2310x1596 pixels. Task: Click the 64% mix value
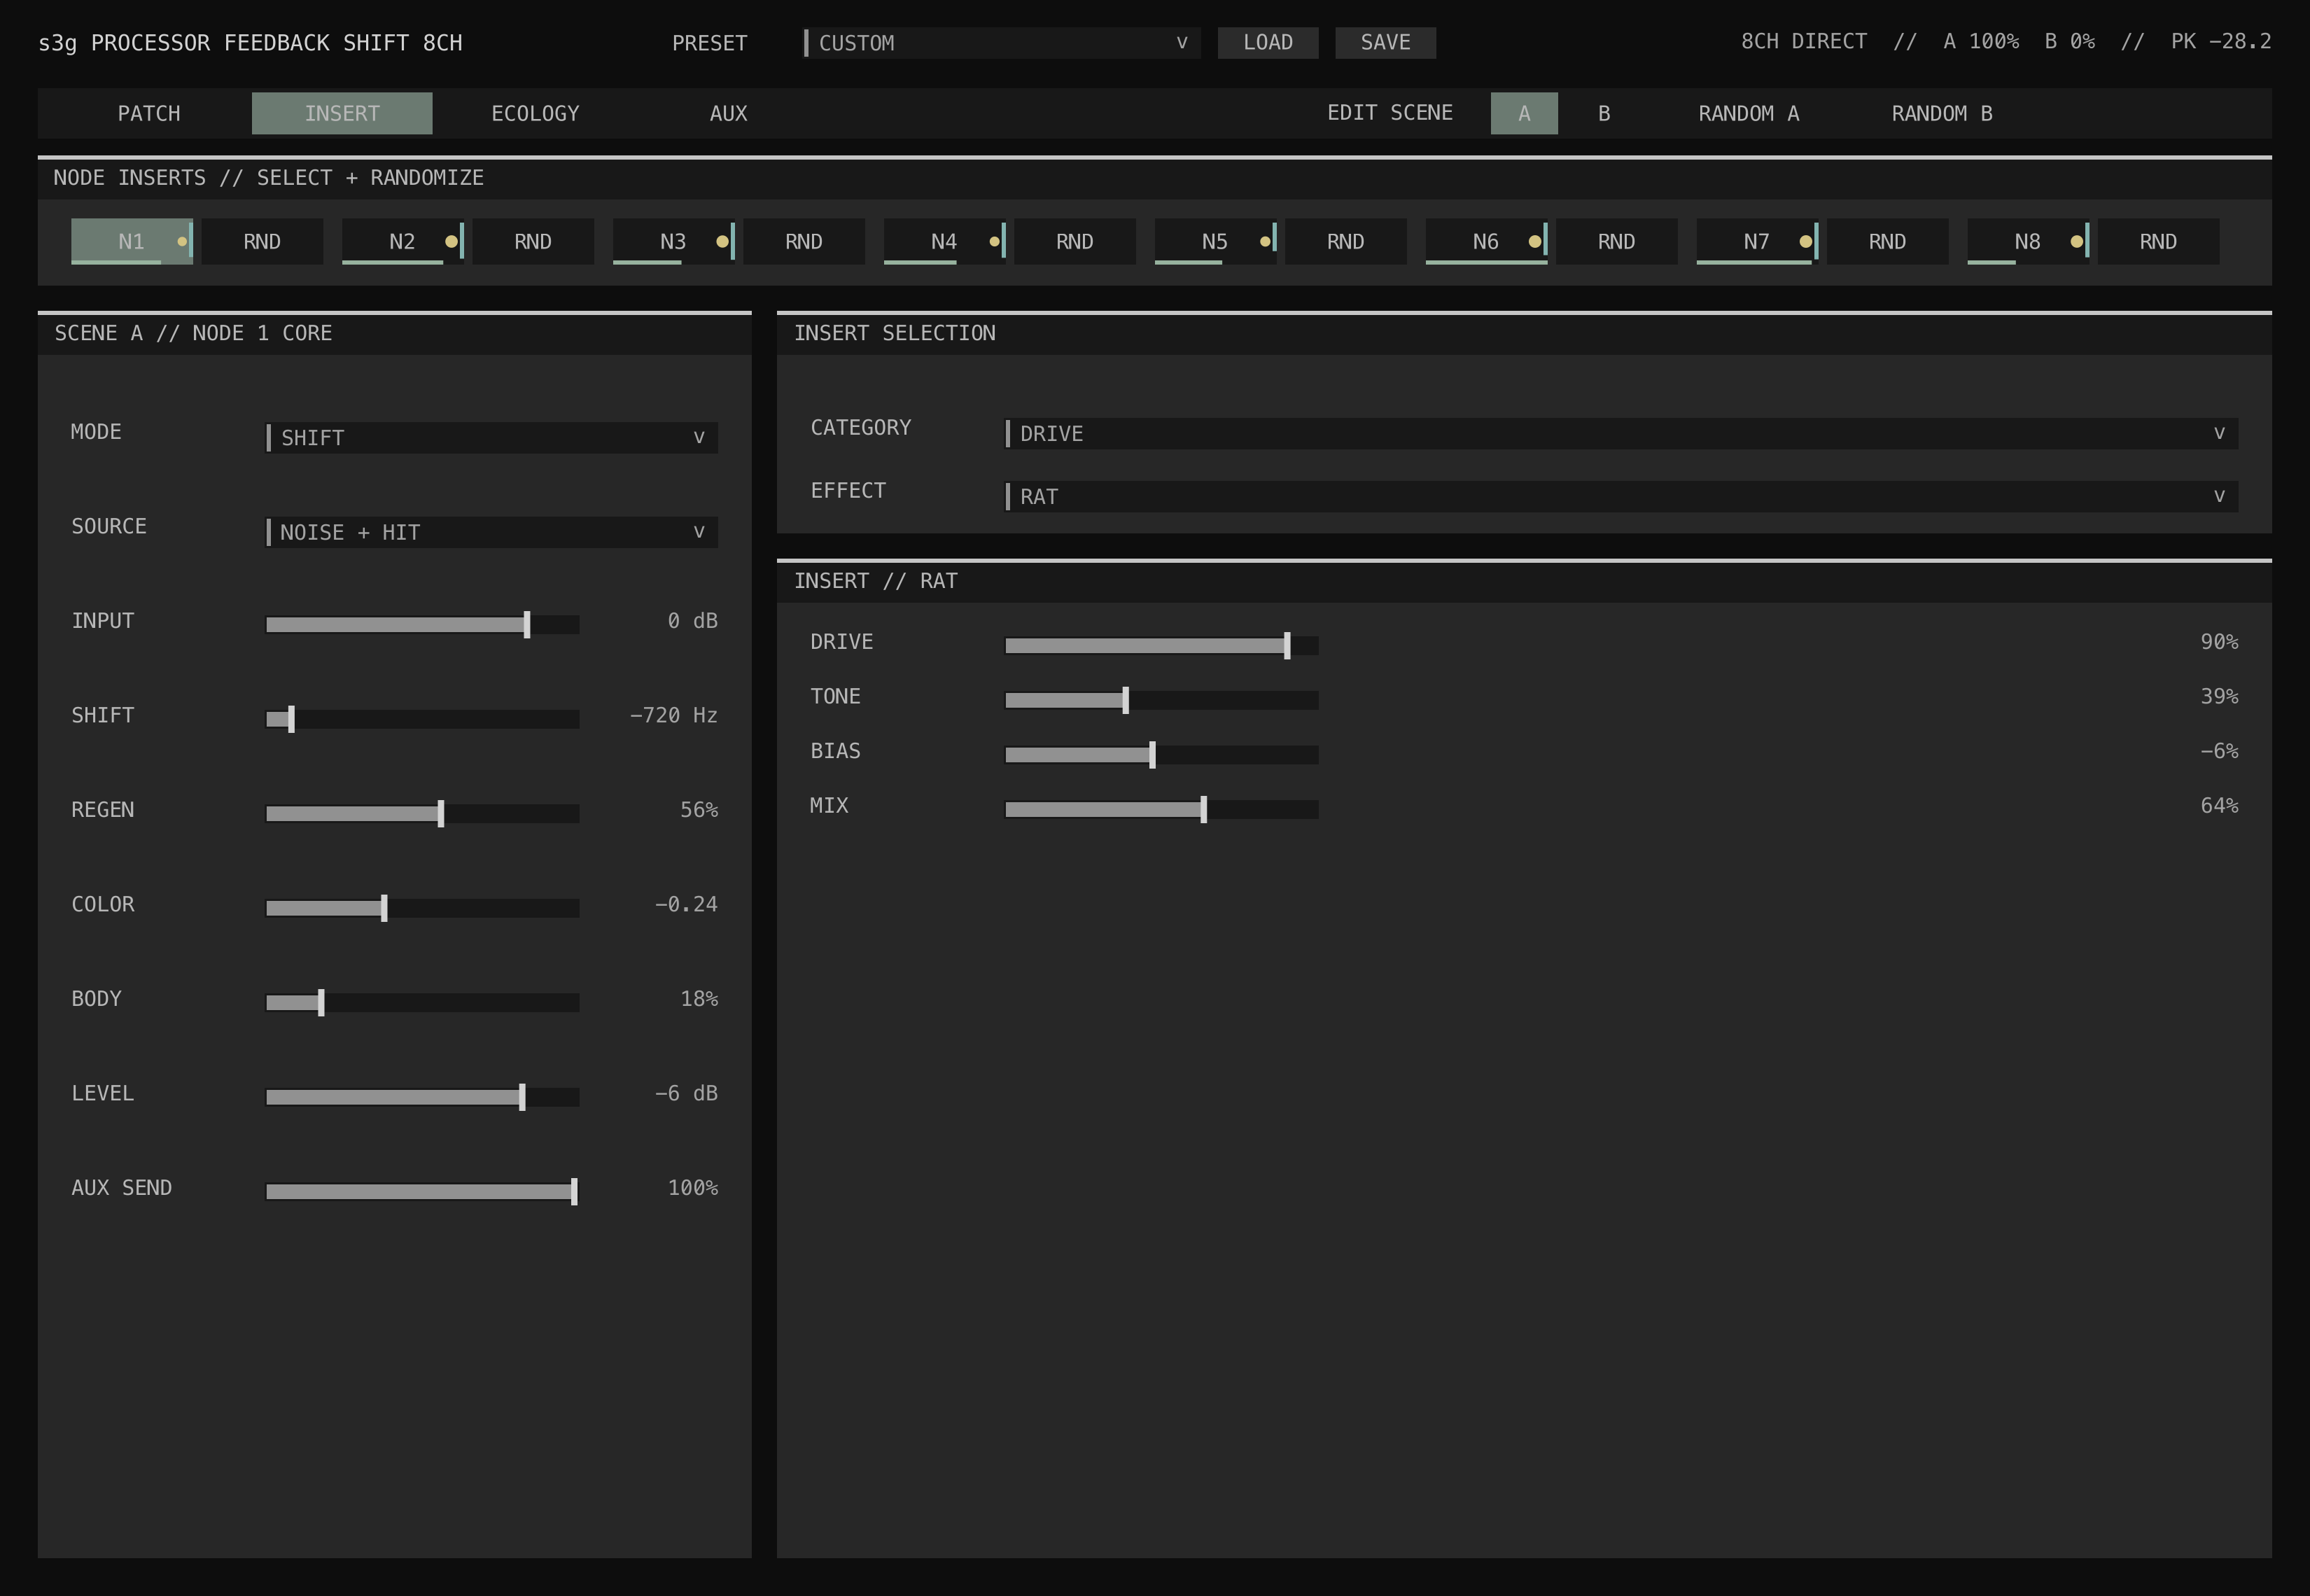click(2219, 805)
